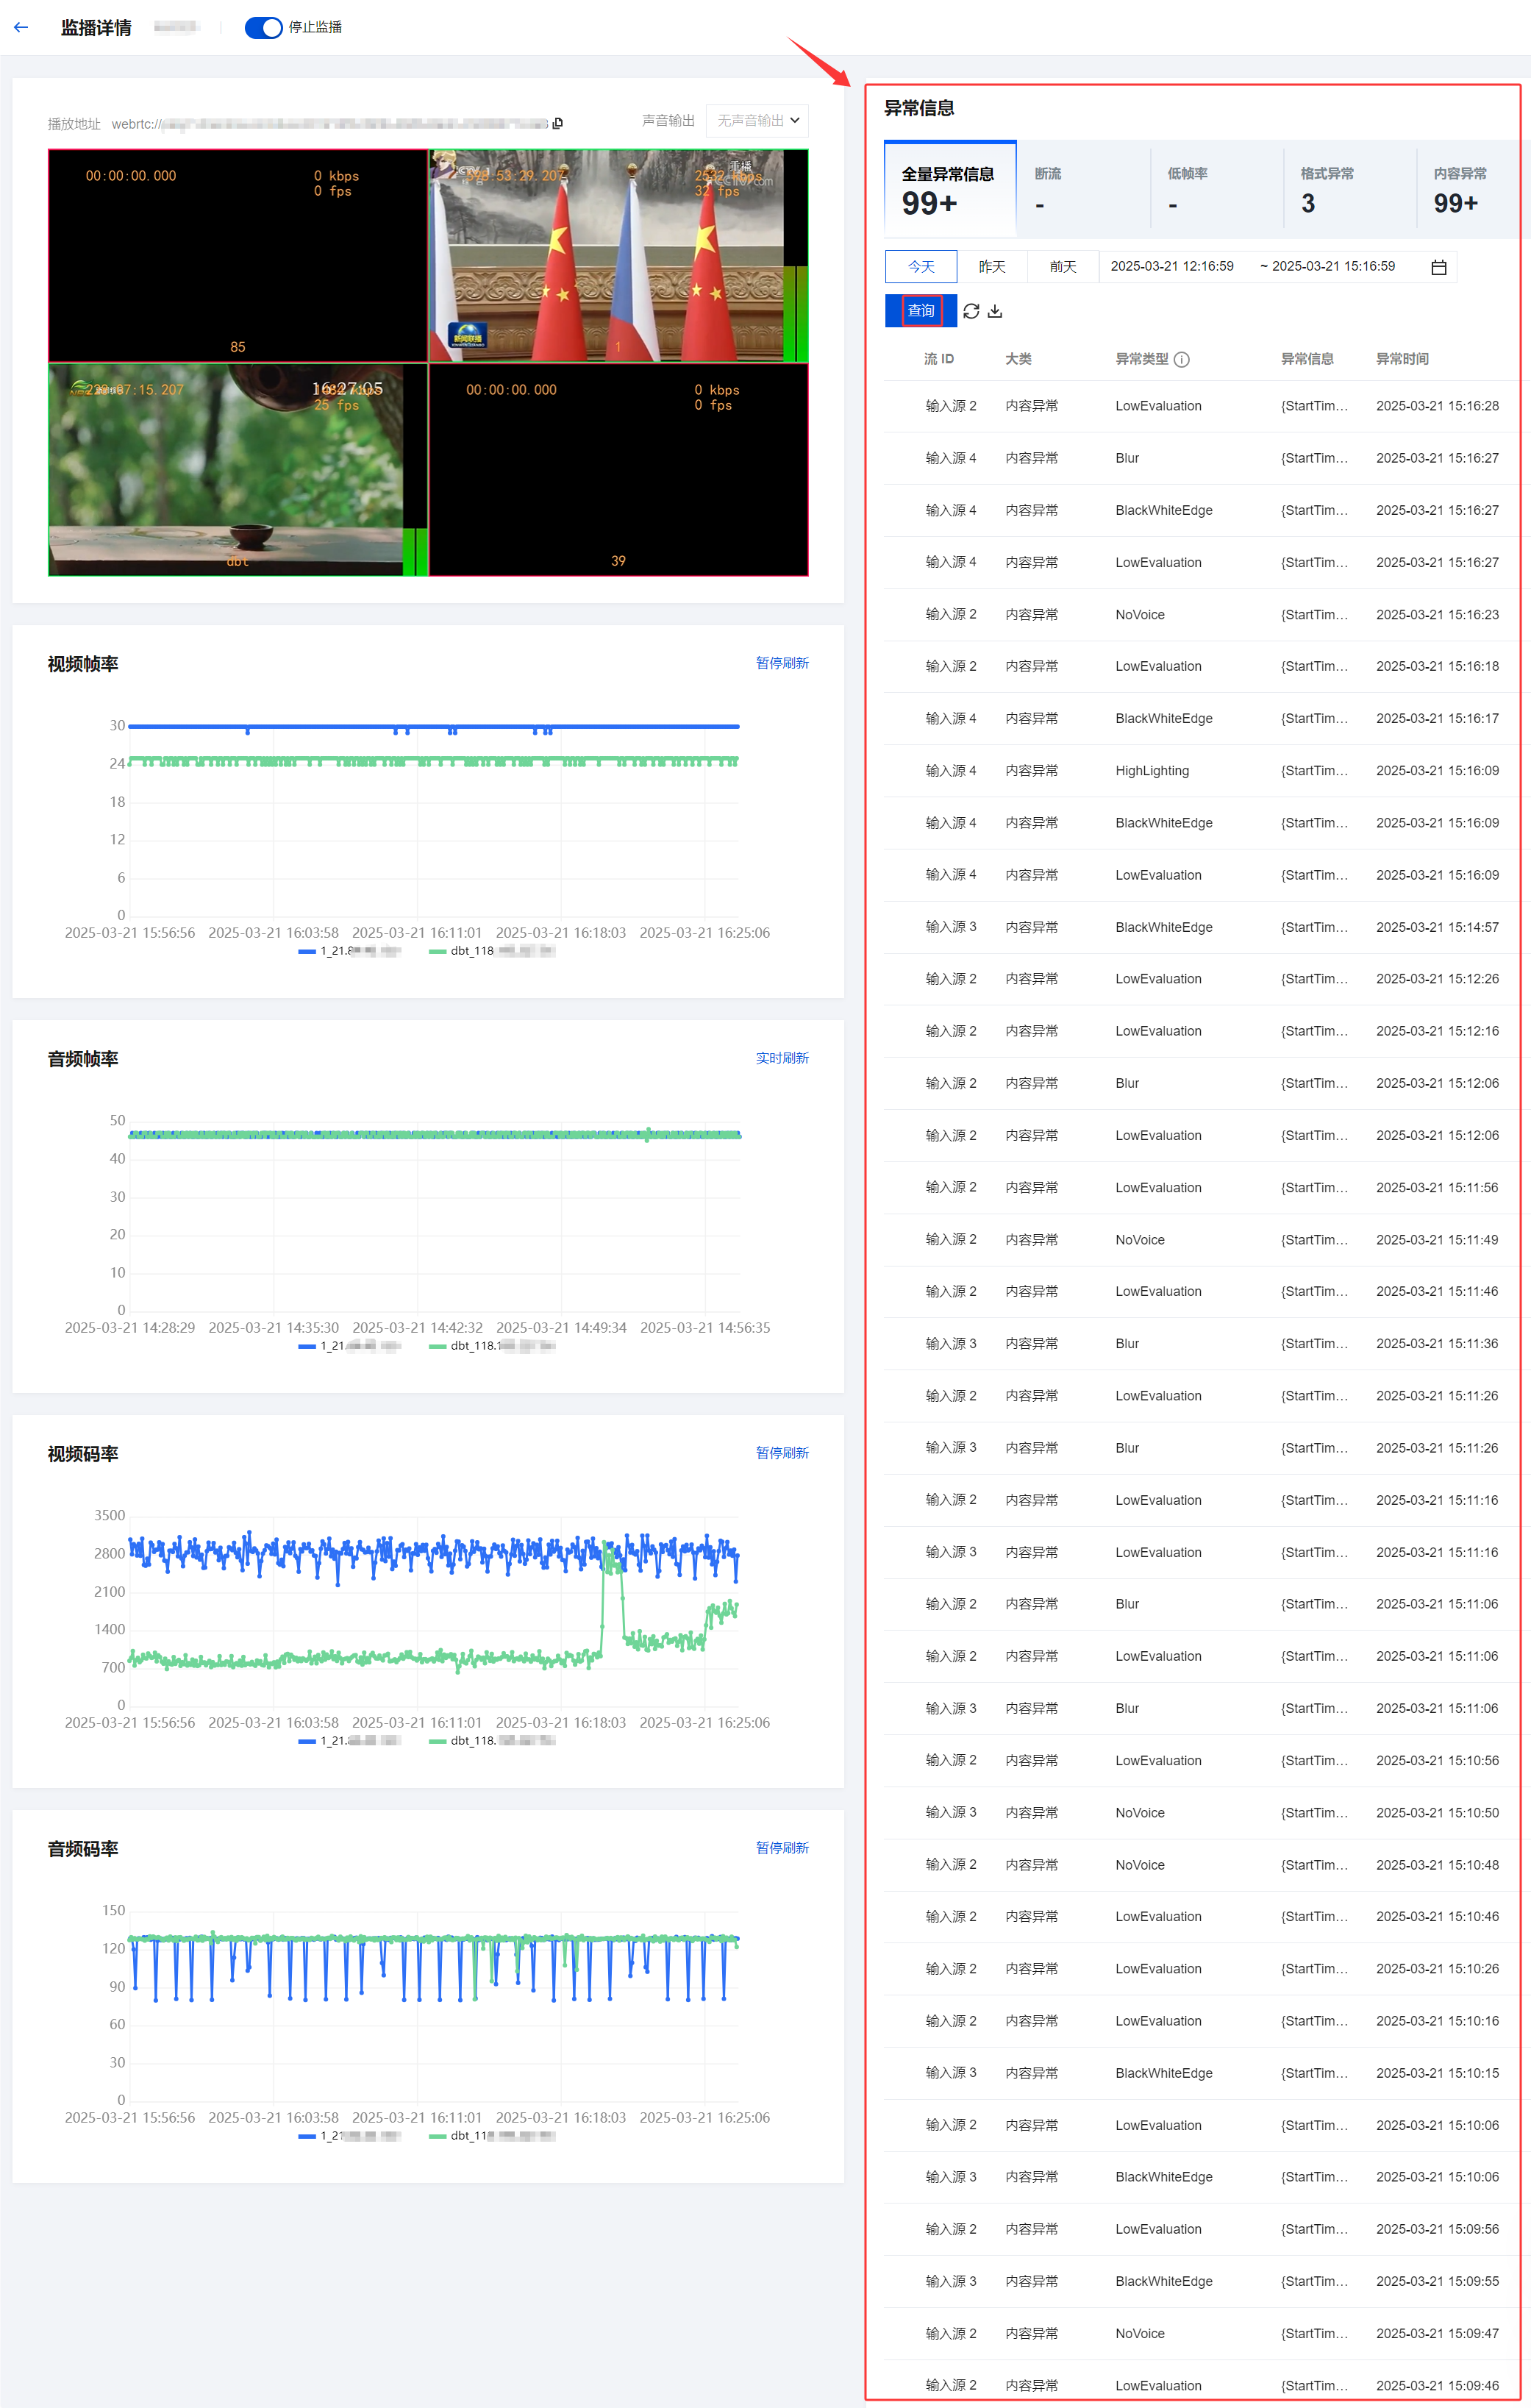Click NoVoice in the 15:11:49 row
The width and height of the screenshot is (1531, 2408).
click(1140, 1240)
